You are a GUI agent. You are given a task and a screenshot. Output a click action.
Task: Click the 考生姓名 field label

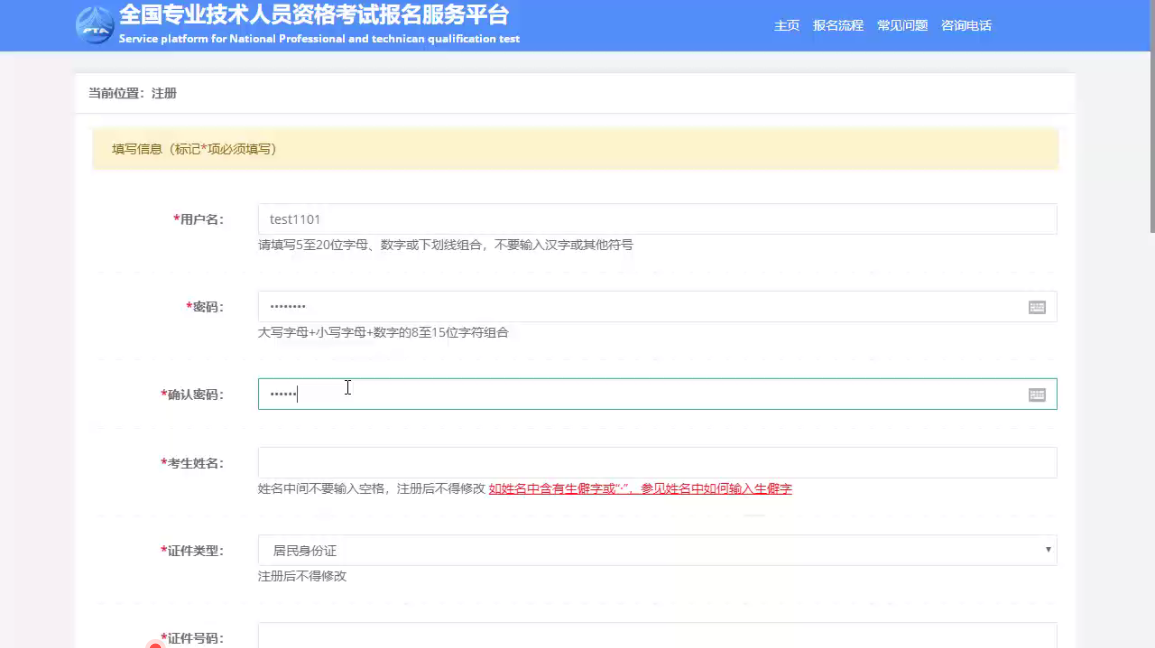[193, 463]
